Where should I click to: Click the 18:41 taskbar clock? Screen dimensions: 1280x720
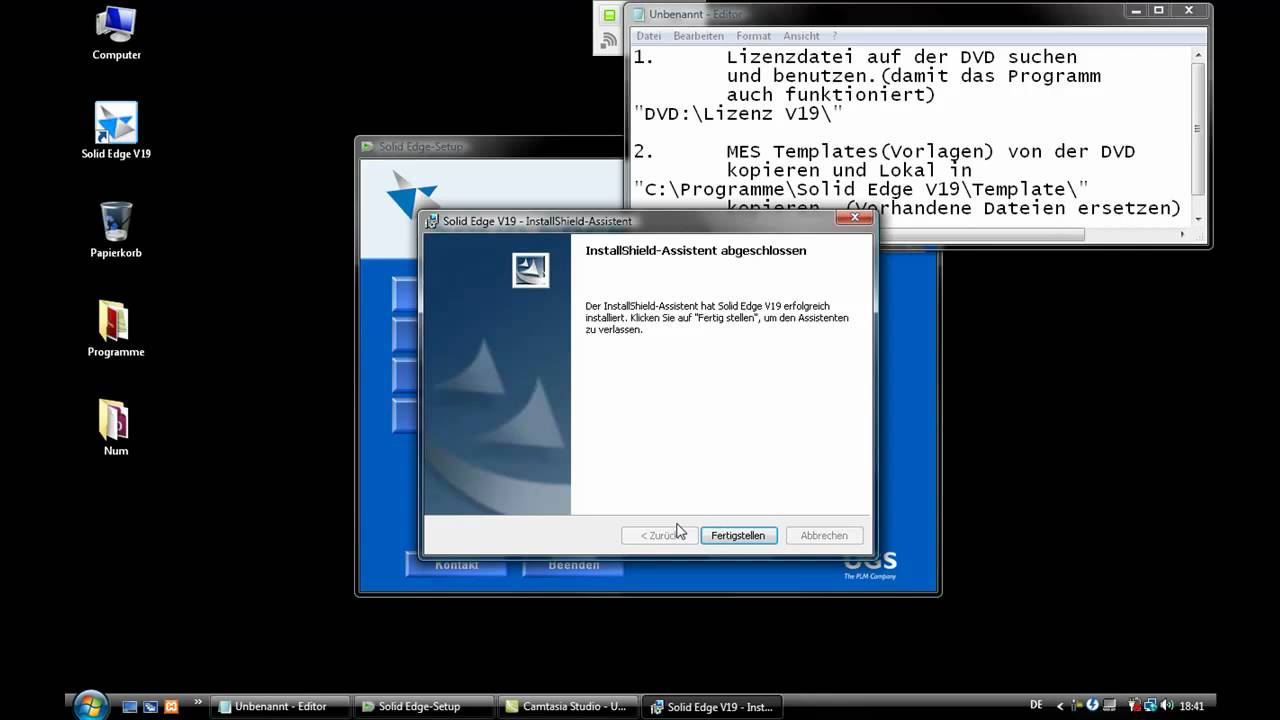tap(1191, 706)
